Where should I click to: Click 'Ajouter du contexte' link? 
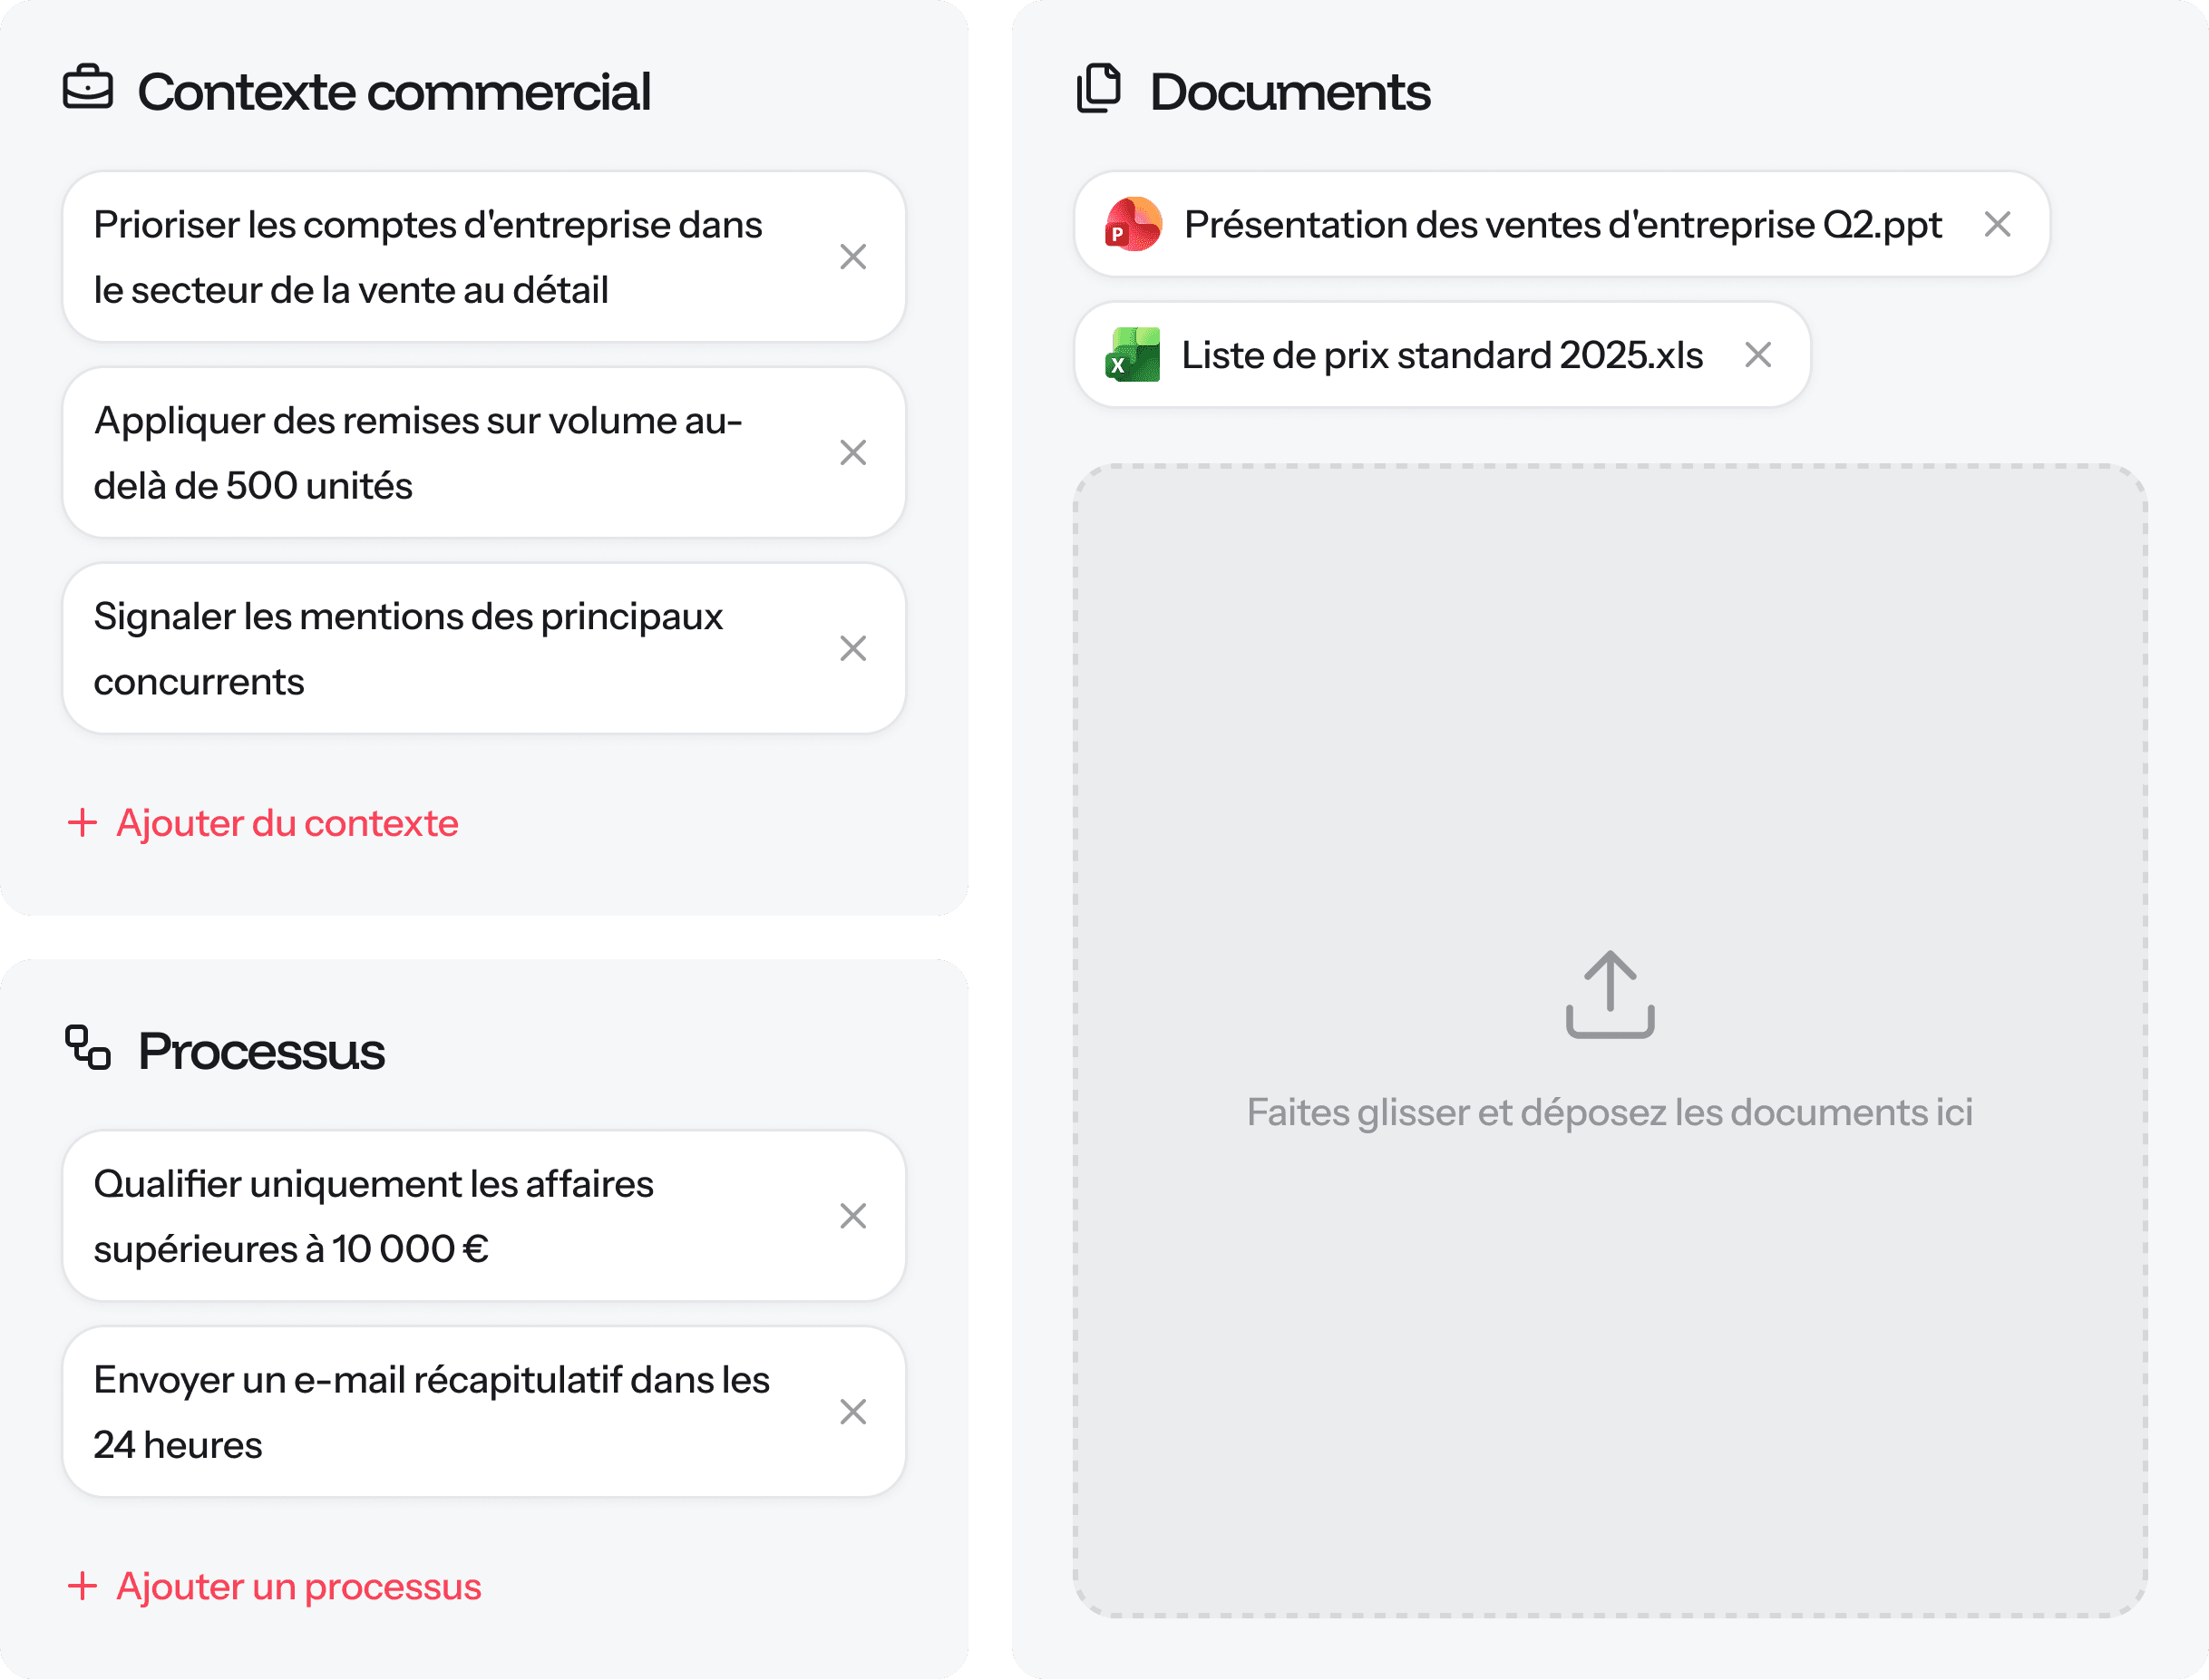[x=287, y=823]
